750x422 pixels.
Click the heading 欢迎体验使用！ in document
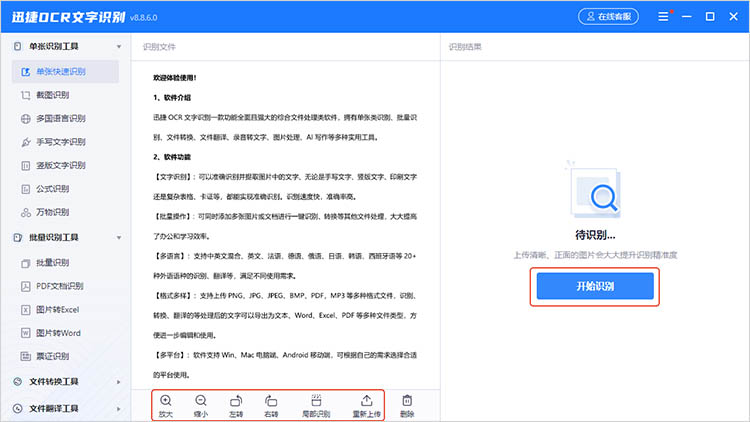click(175, 78)
